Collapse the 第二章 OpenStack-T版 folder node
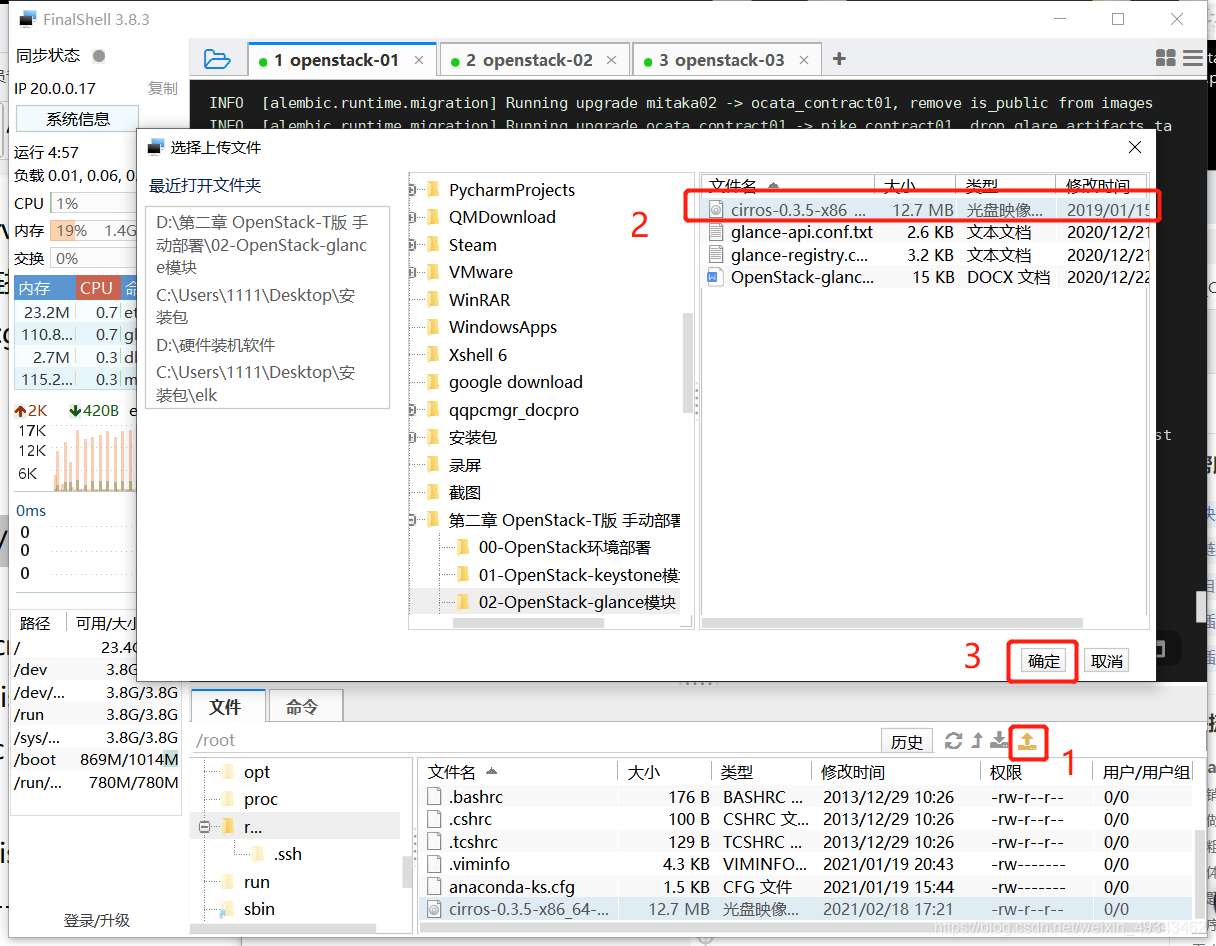The width and height of the screenshot is (1216, 946). [412, 520]
